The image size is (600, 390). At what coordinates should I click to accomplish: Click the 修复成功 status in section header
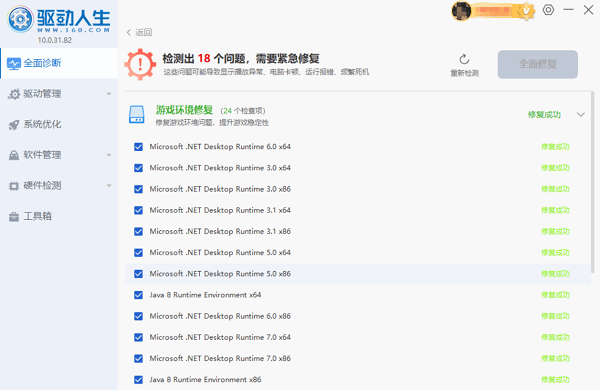click(x=544, y=114)
